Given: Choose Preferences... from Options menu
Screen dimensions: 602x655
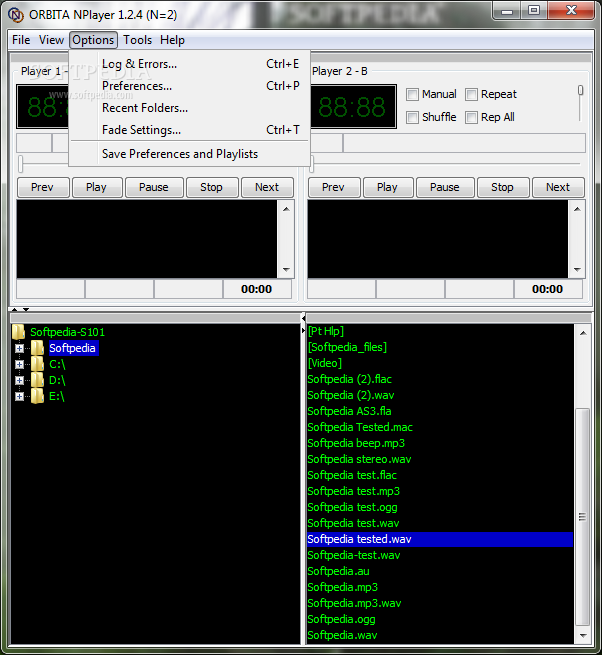Looking at the screenshot, I should pos(190,86).
